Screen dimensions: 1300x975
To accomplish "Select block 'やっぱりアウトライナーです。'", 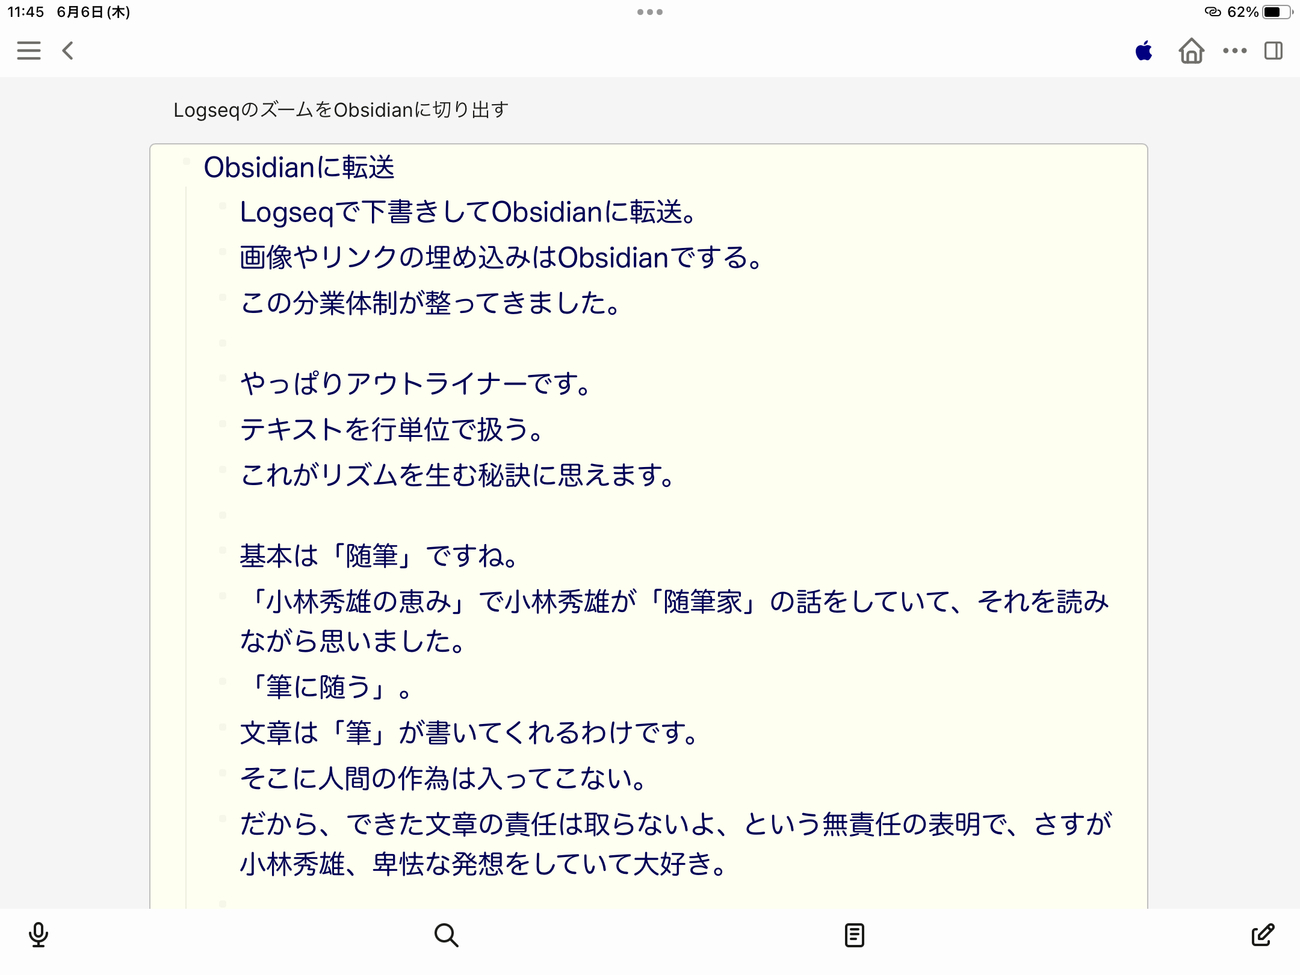I will pyautogui.click(x=416, y=383).
